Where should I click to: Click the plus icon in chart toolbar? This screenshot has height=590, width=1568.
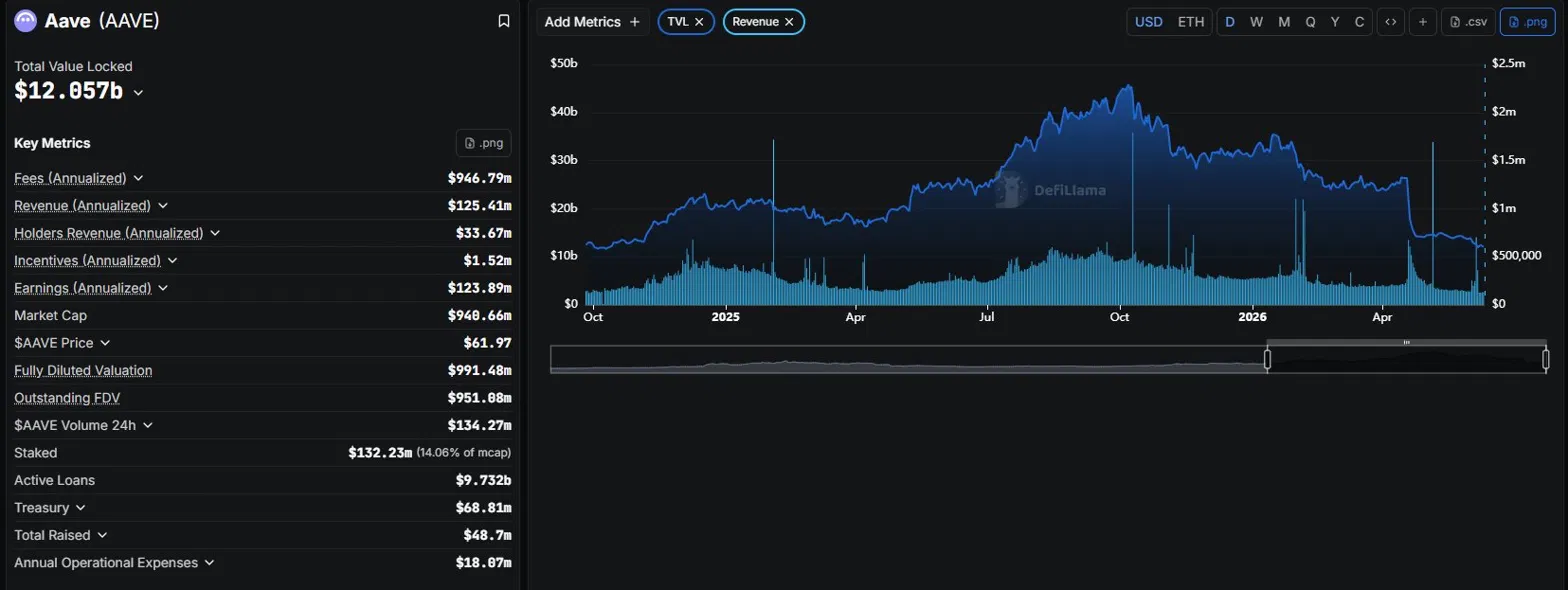click(1422, 21)
